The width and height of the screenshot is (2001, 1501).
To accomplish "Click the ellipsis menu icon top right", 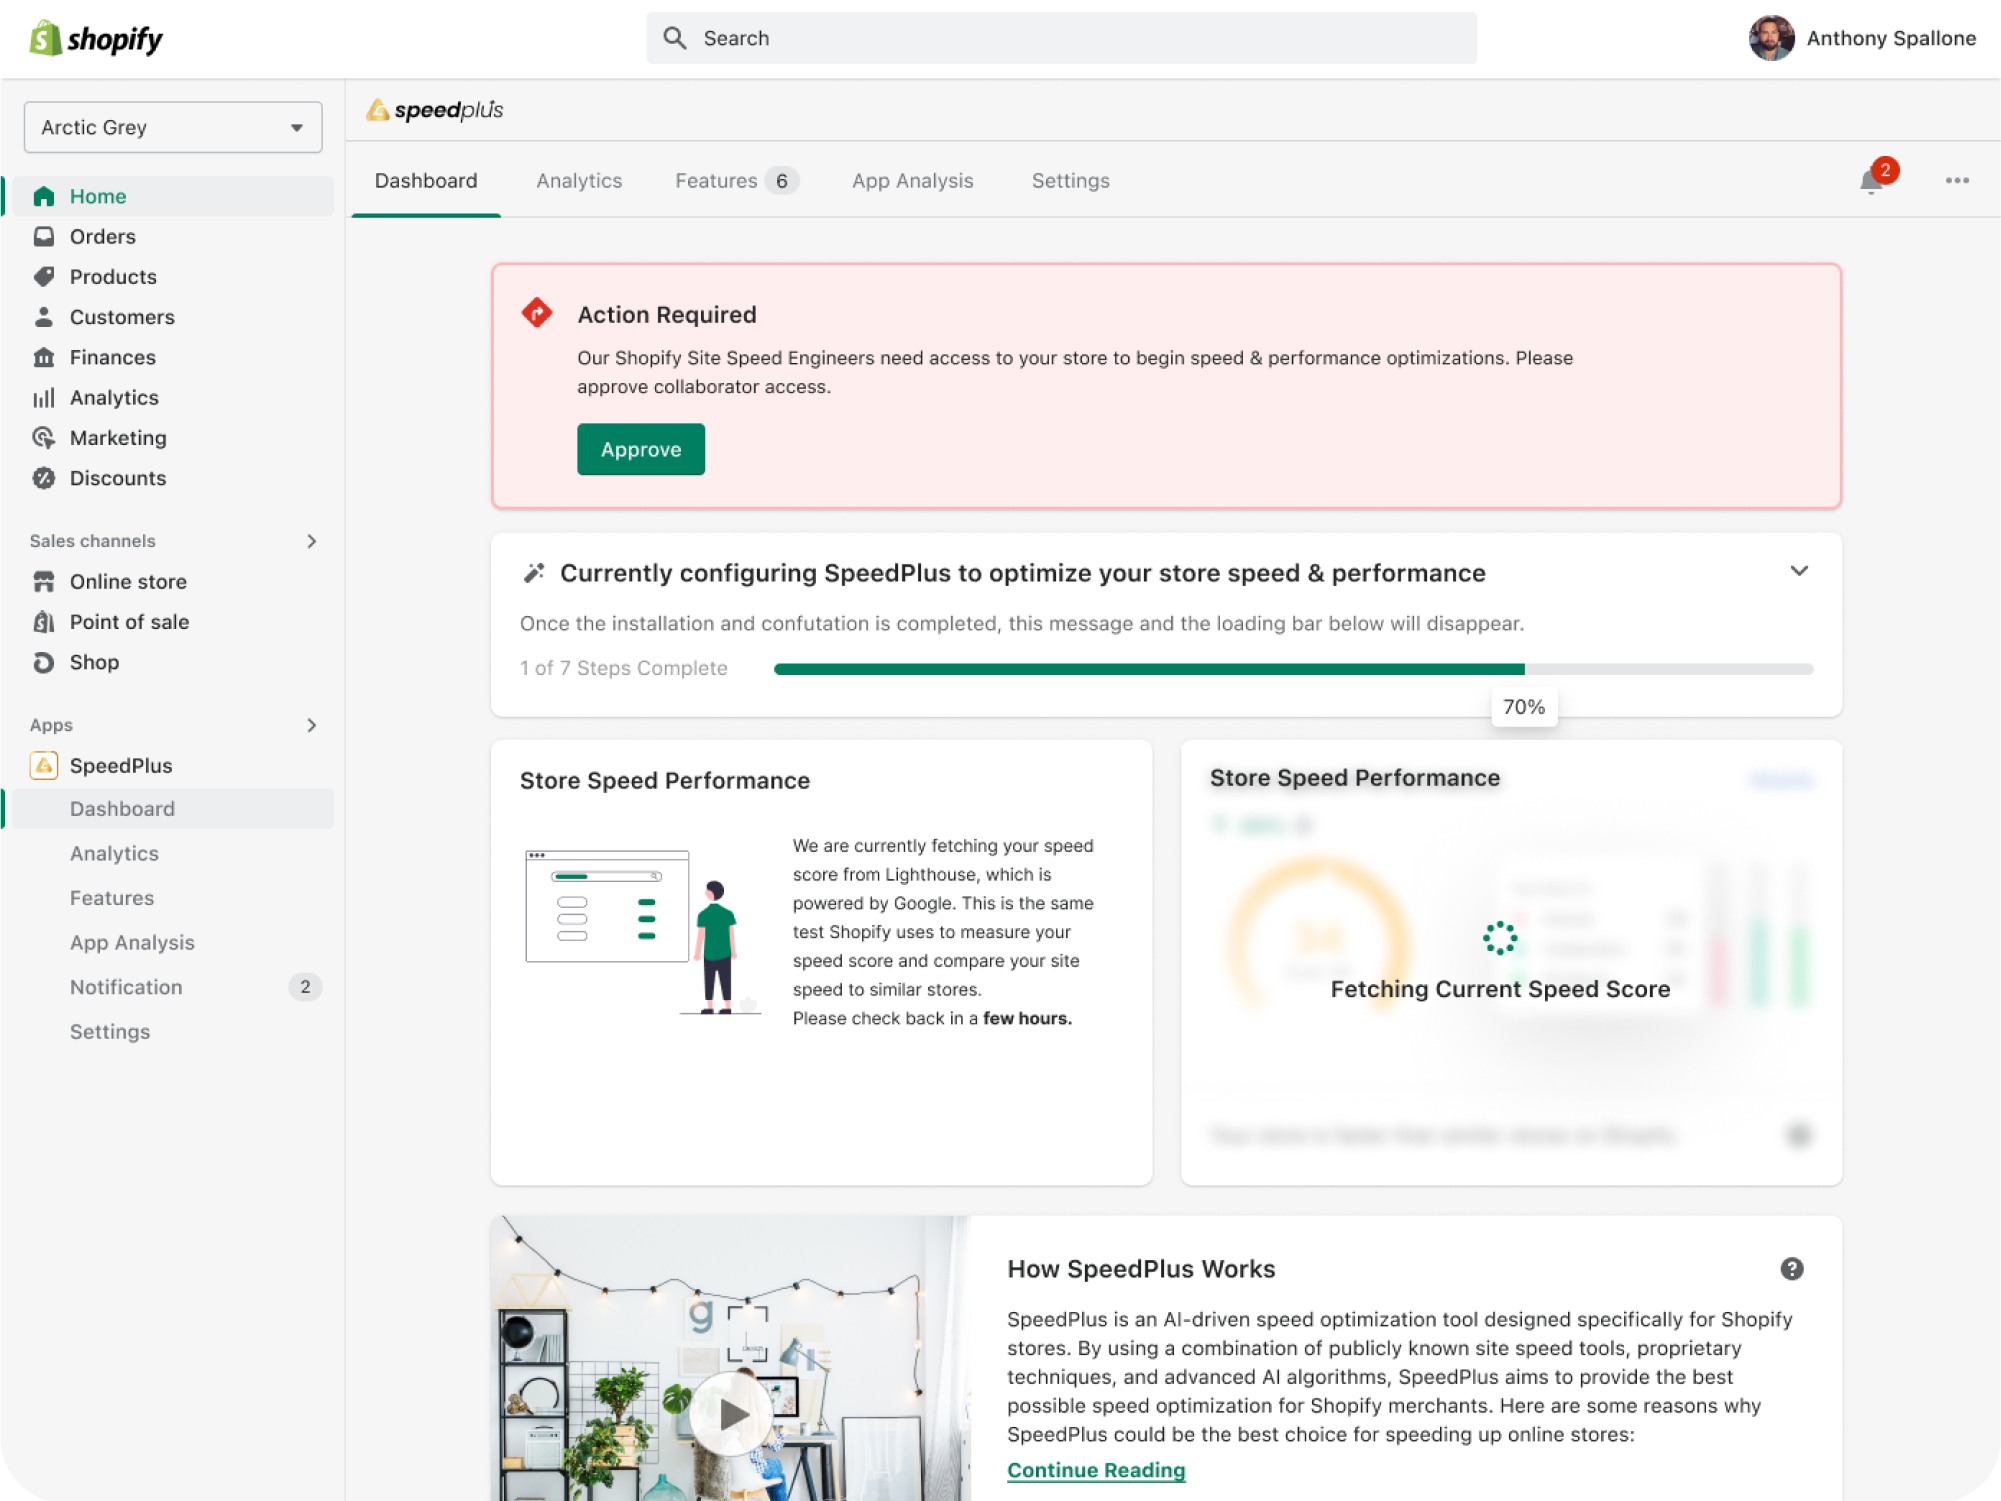I will [1957, 180].
